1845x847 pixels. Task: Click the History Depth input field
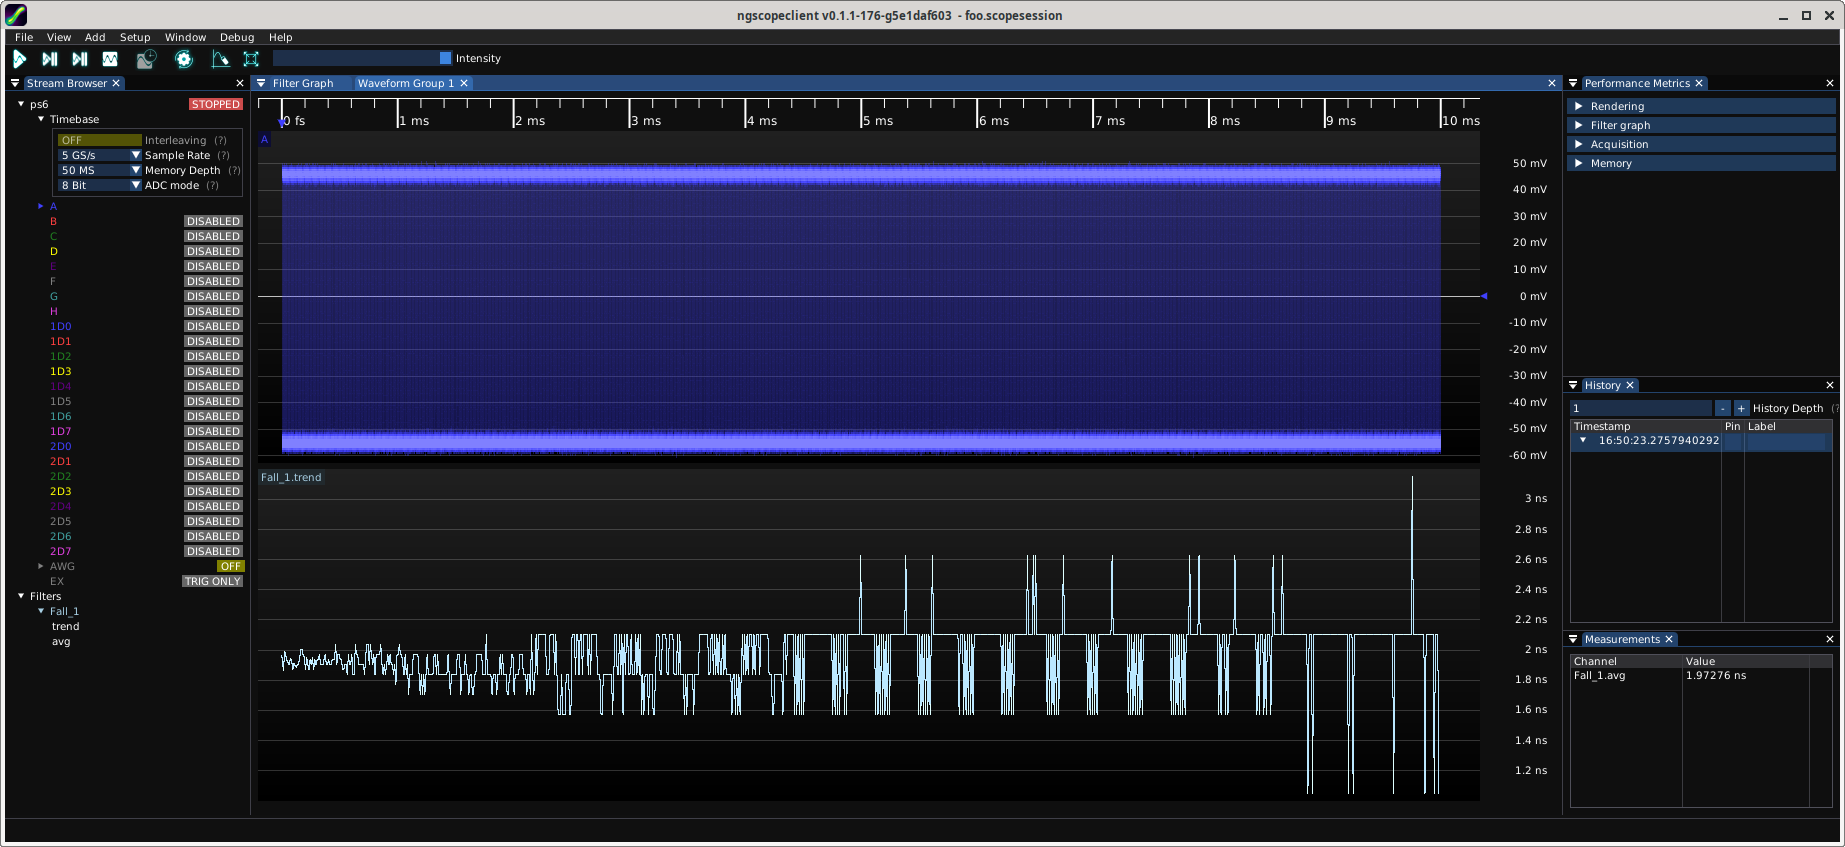[x=1640, y=408]
